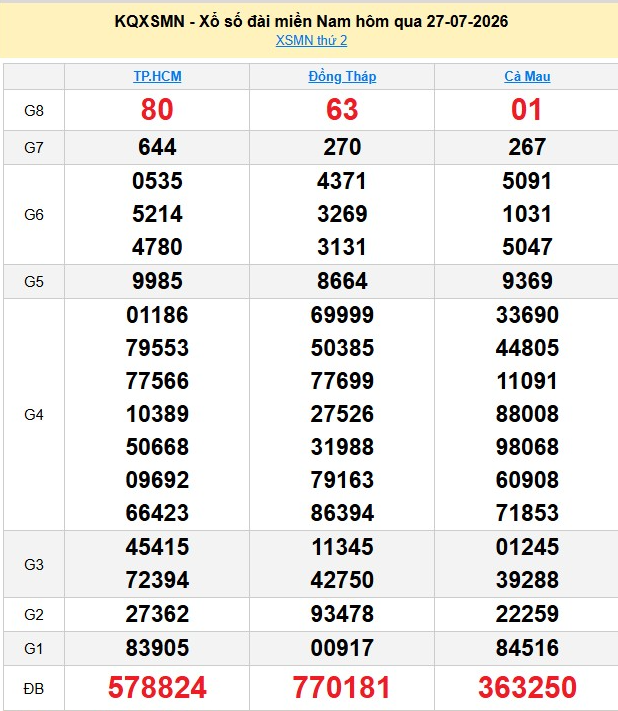Viewport: 618px width, 711px height.
Task: Click Cà Mau special prize 363250
Action: (x=527, y=687)
